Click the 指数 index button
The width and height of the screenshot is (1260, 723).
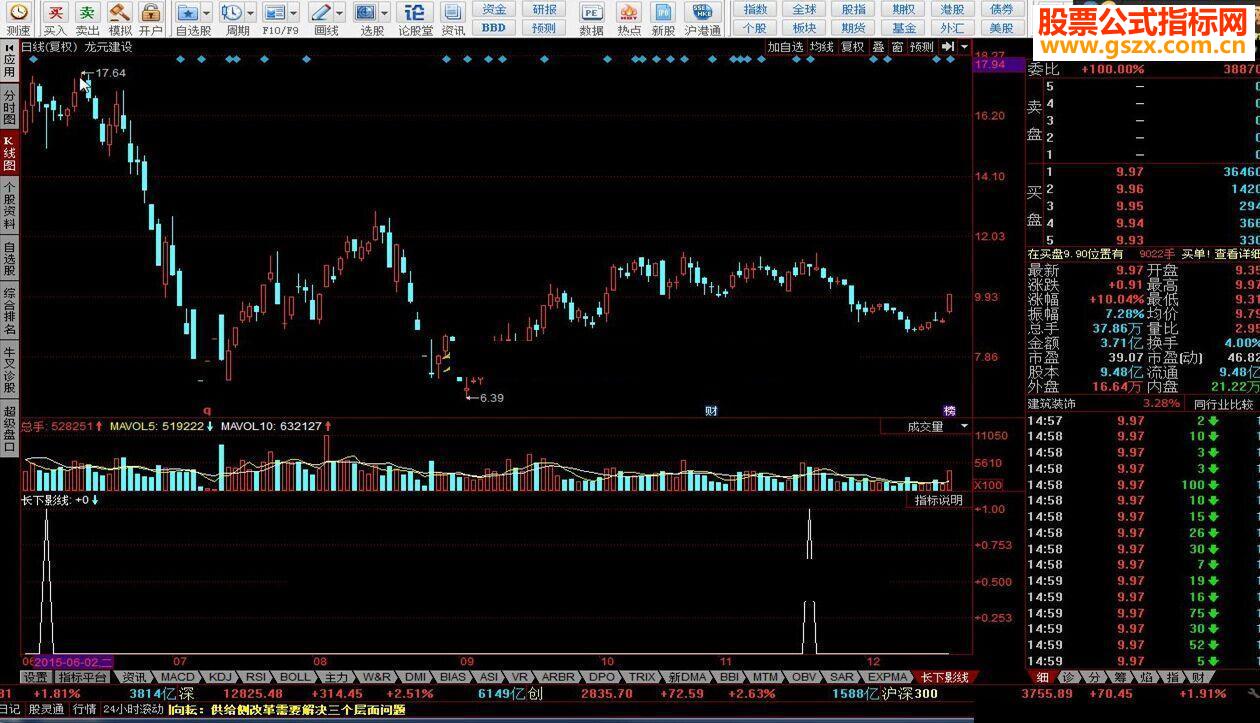756,9
